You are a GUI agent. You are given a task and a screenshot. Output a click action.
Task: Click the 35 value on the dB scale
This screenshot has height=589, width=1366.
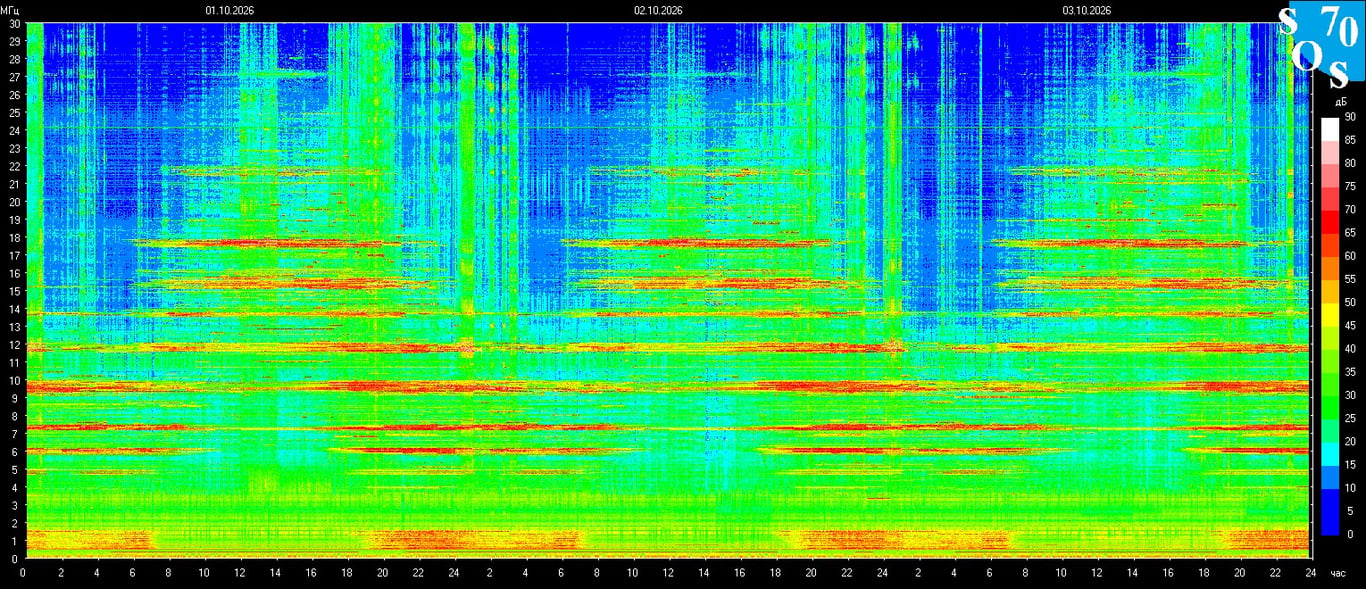click(1350, 372)
